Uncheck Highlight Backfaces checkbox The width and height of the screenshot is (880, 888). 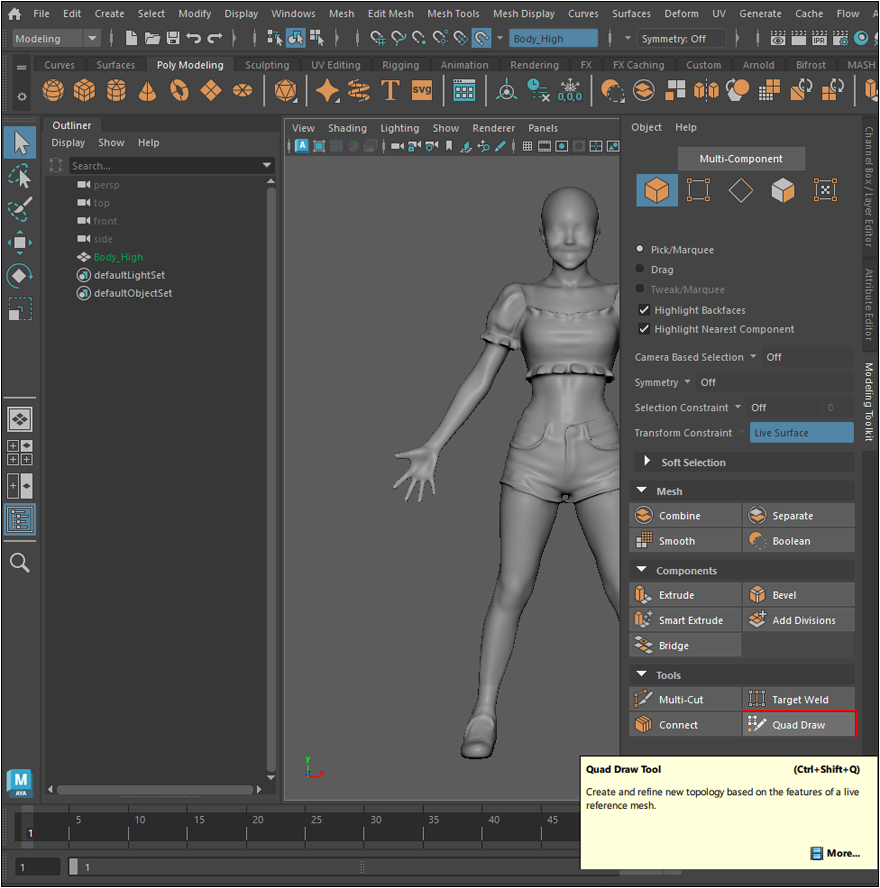(644, 310)
